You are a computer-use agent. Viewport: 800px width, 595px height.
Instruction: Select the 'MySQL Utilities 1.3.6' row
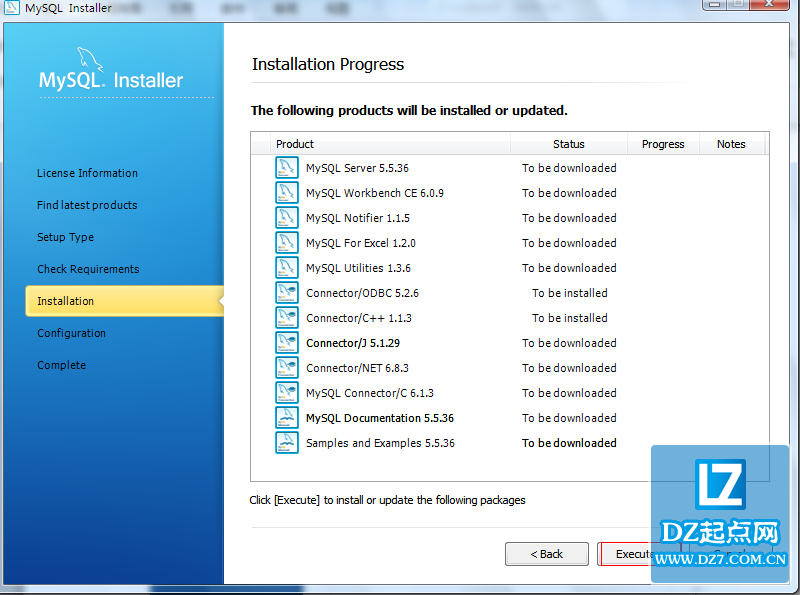[510, 268]
